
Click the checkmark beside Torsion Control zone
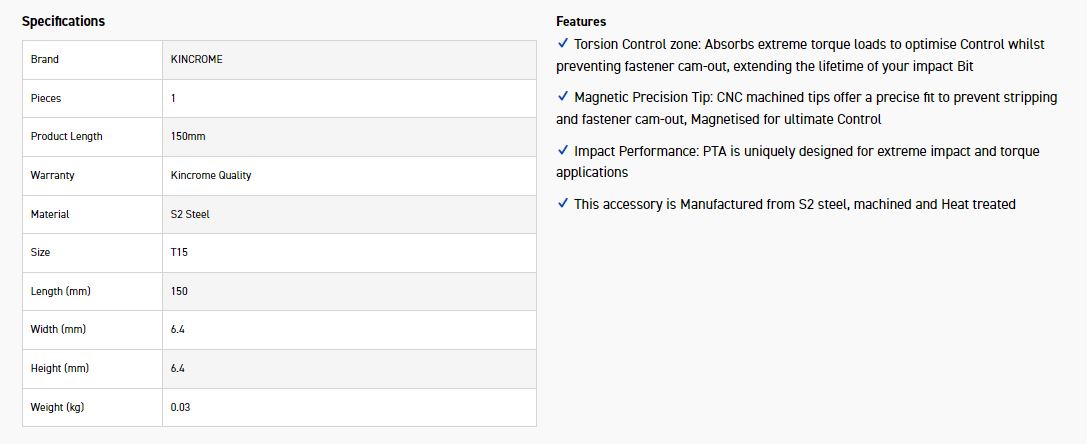(563, 44)
